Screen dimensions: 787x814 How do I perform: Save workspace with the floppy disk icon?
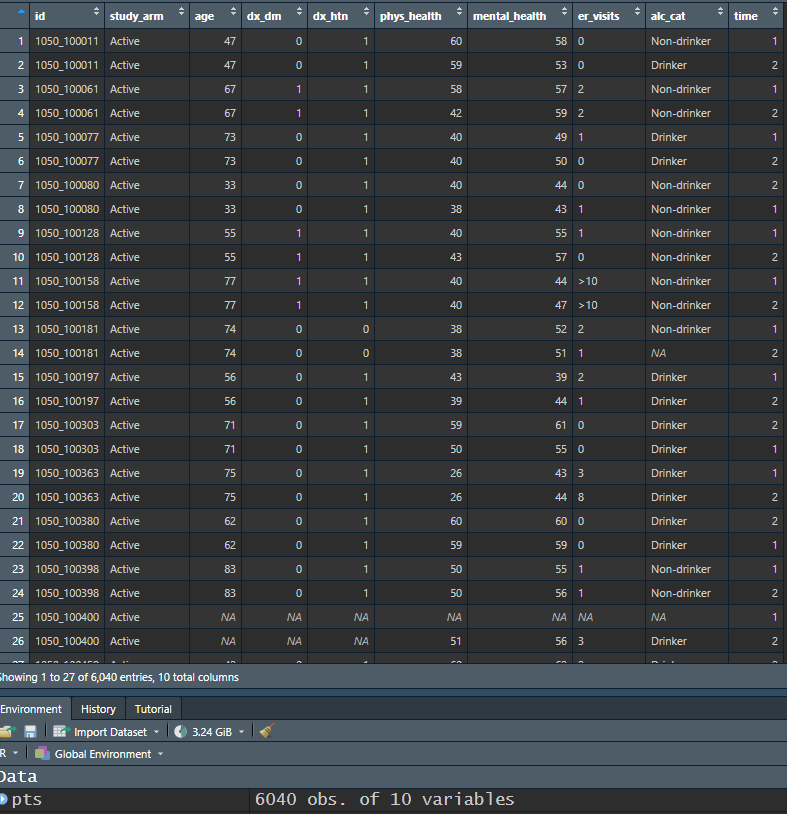coord(30,731)
